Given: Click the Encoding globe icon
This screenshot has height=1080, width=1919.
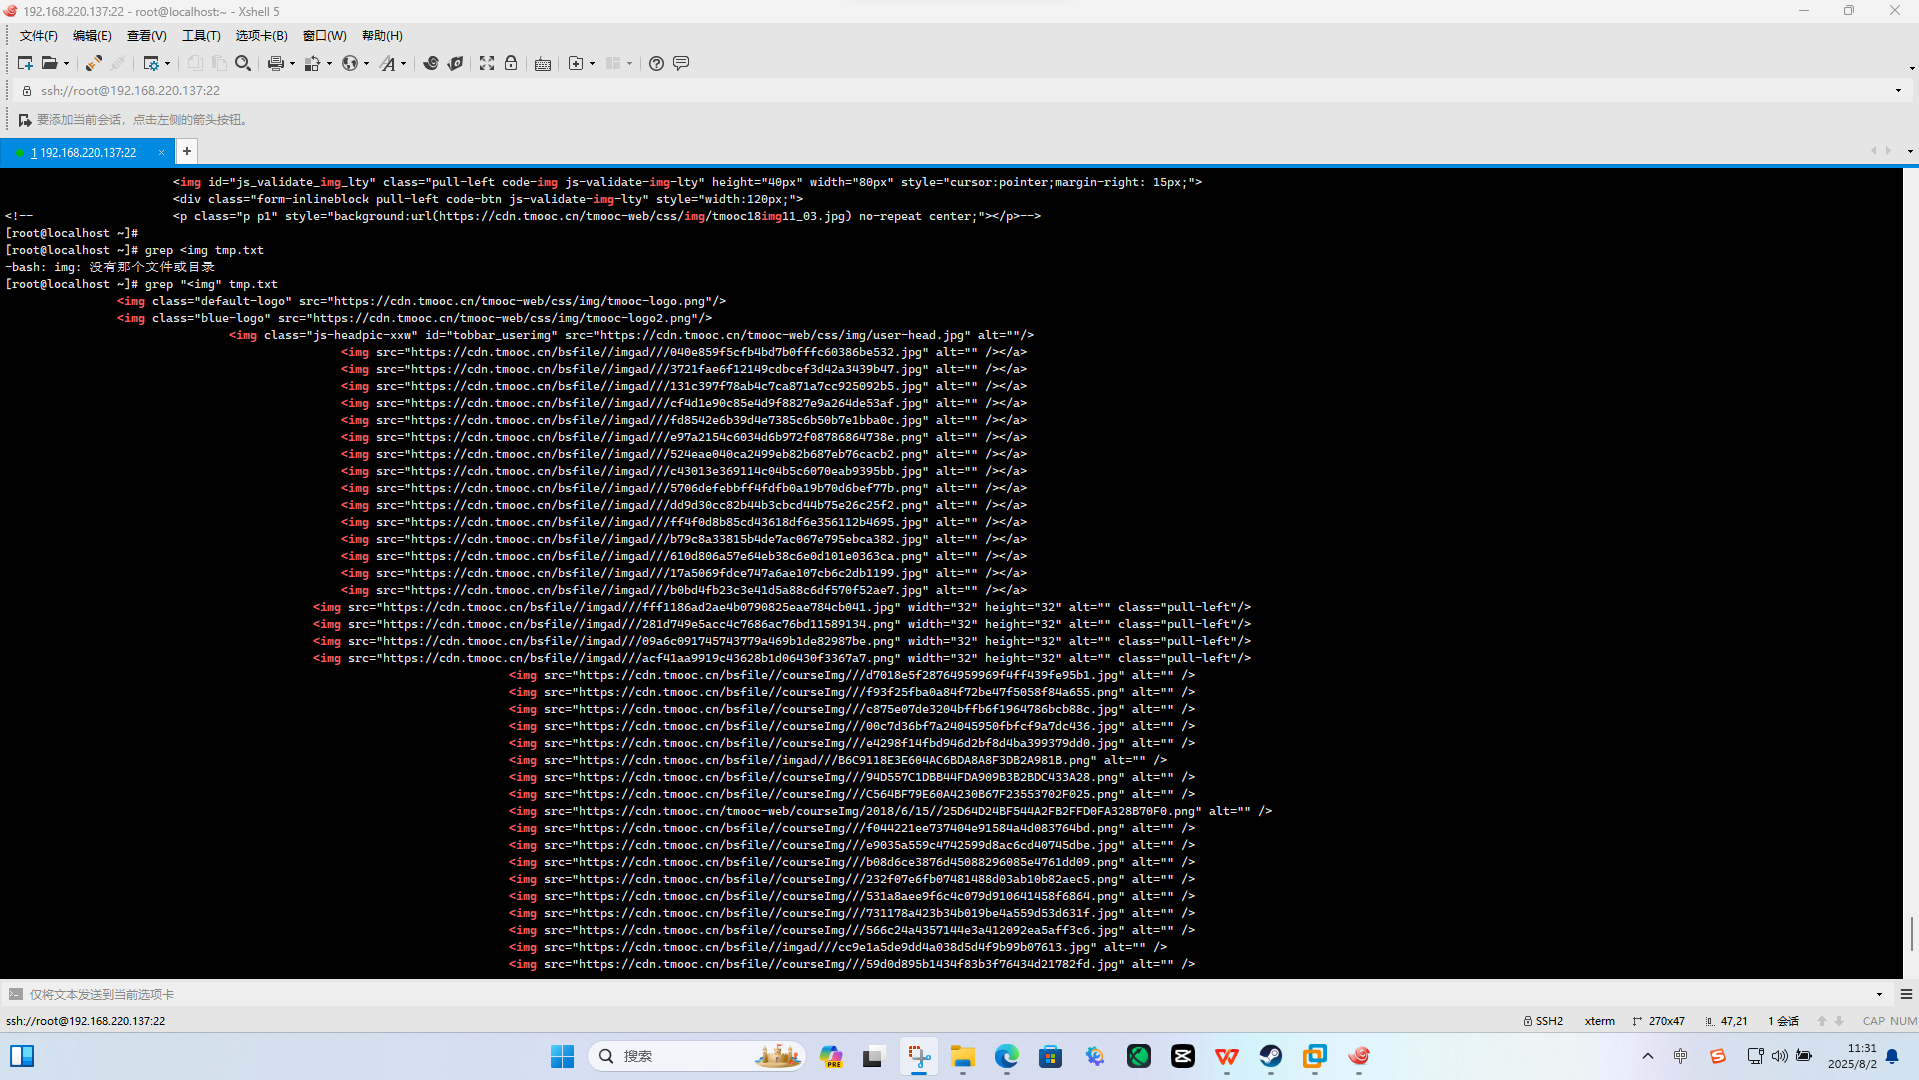Looking at the screenshot, I should [x=349, y=63].
